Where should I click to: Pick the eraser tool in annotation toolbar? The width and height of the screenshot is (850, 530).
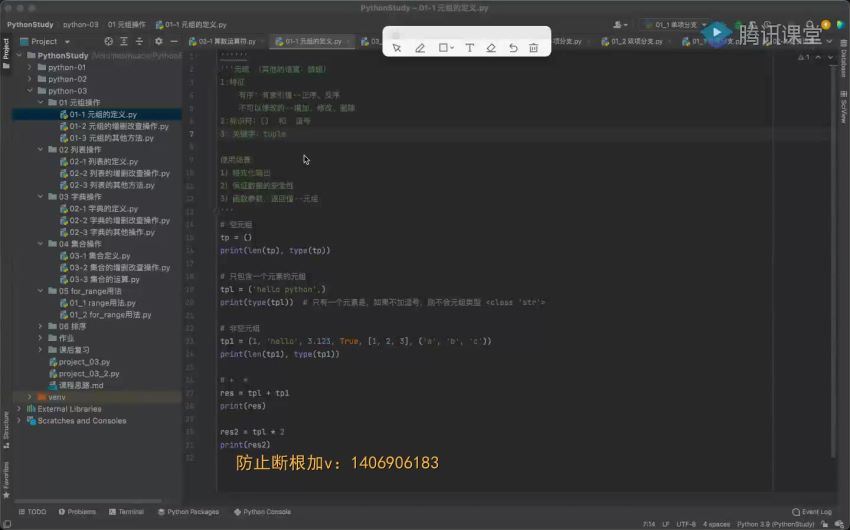click(x=491, y=48)
